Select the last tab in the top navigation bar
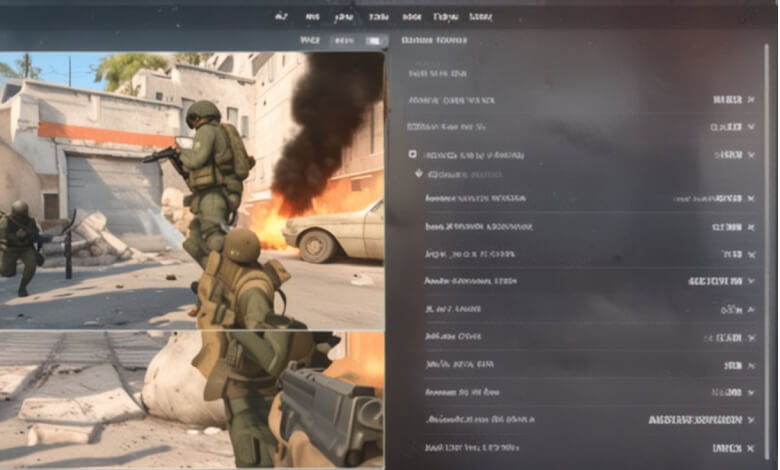Screen dimensions: 780x470 click(x=481, y=17)
